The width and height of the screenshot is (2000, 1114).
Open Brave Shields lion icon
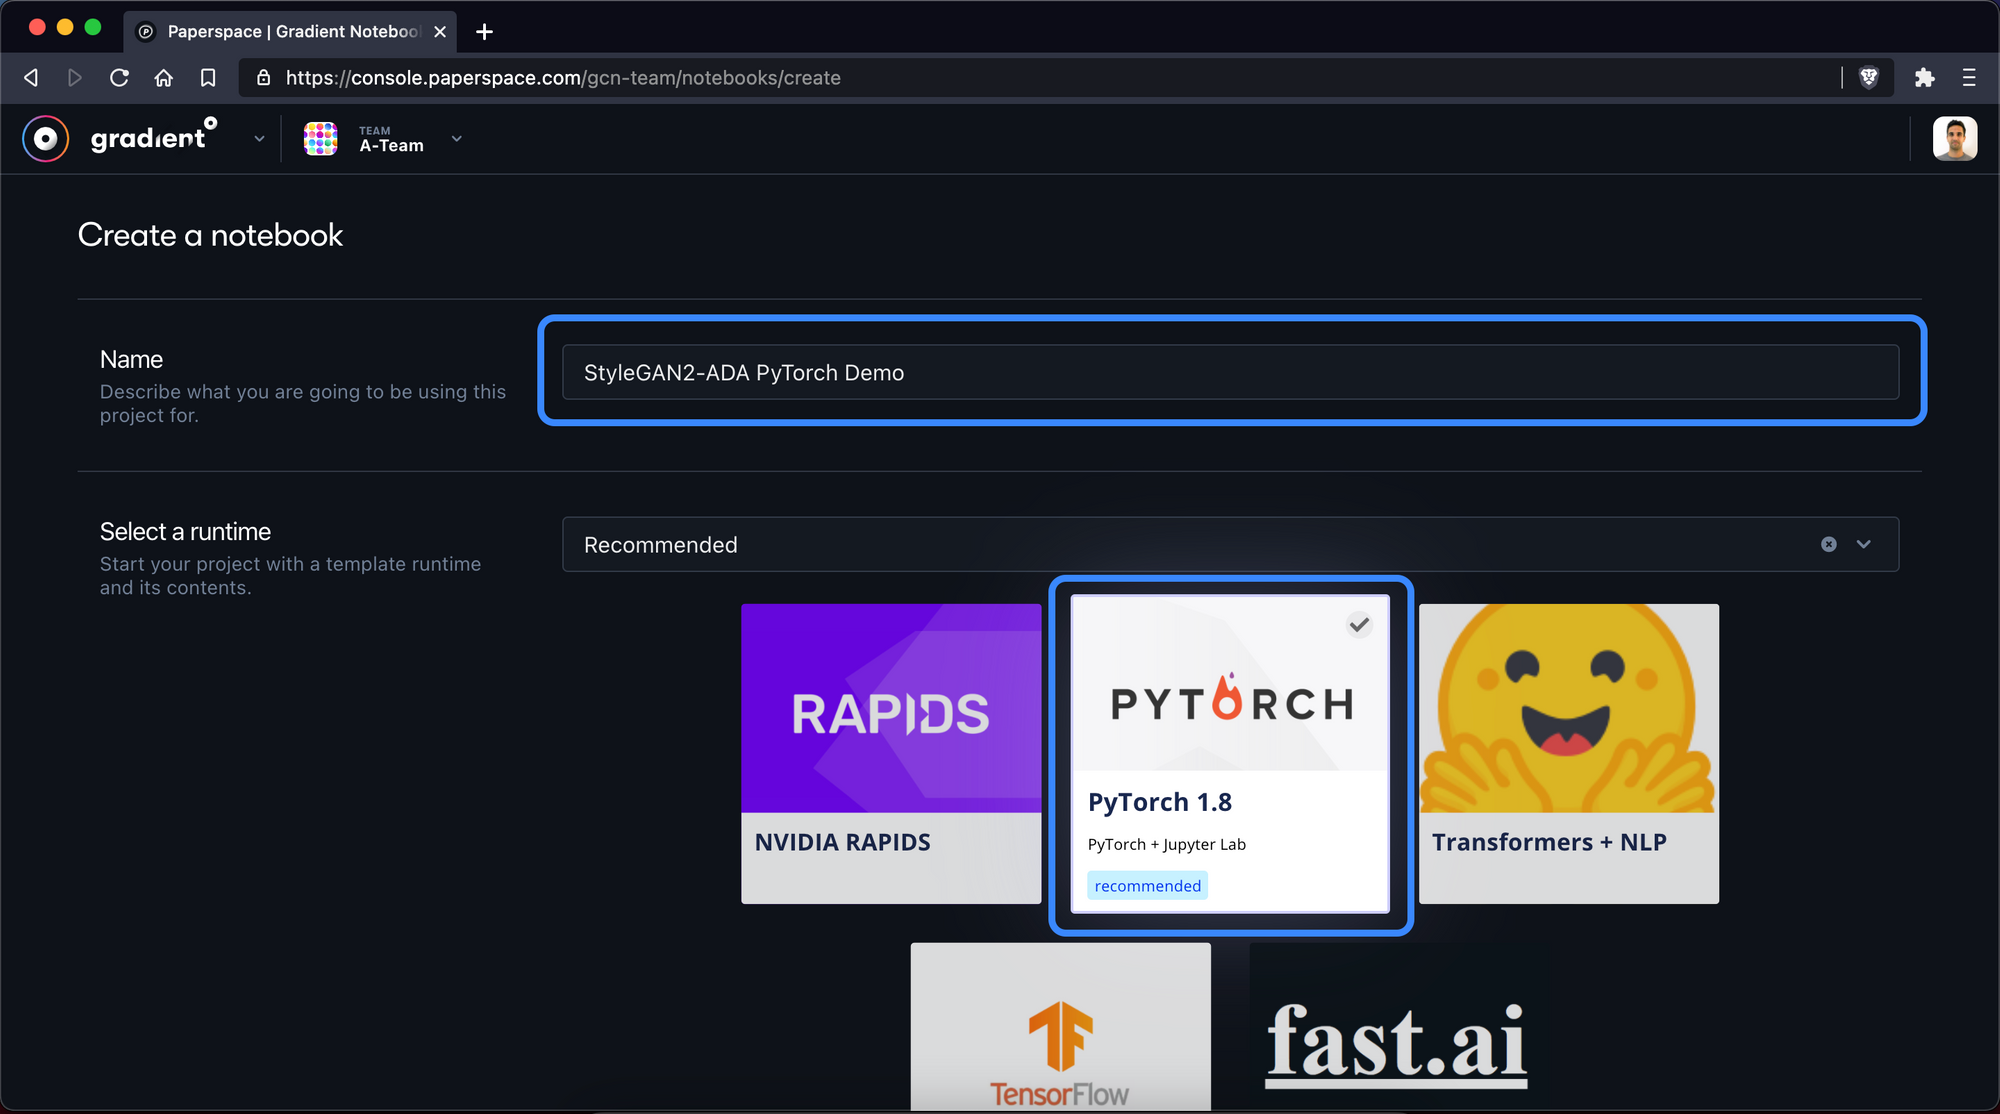(1868, 78)
